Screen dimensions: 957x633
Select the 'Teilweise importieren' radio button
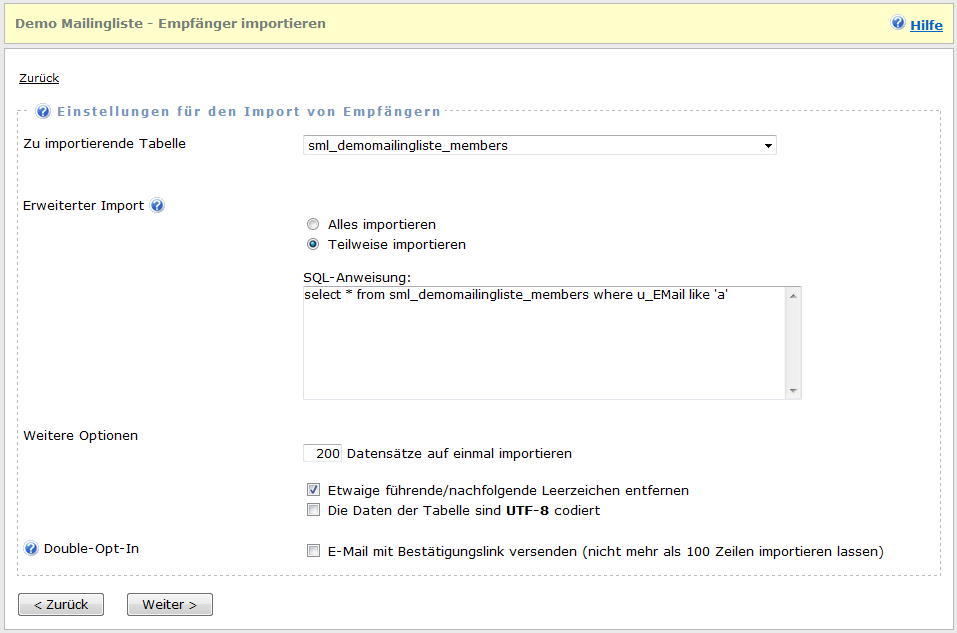click(313, 244)
